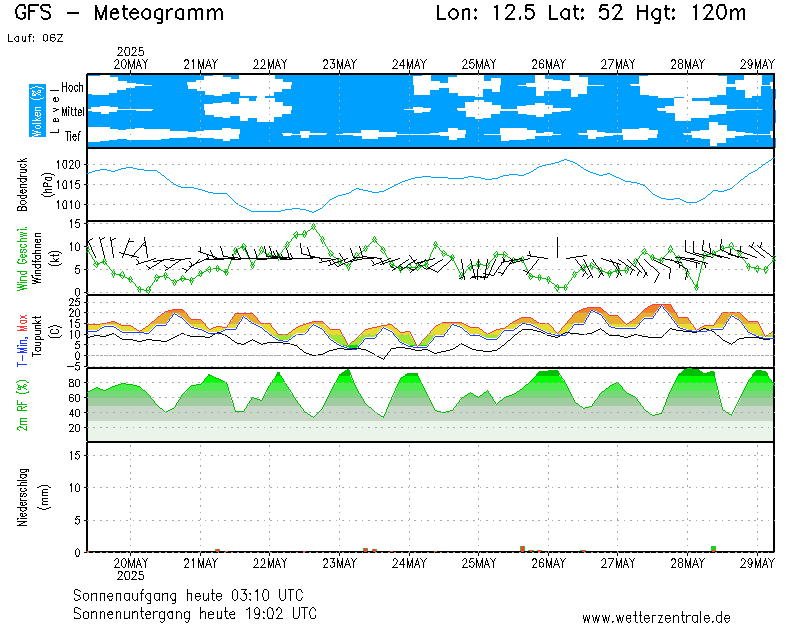The image size is (800, 625).
Task: Click the "Taupunkt" label
Action: pos(38,335)
